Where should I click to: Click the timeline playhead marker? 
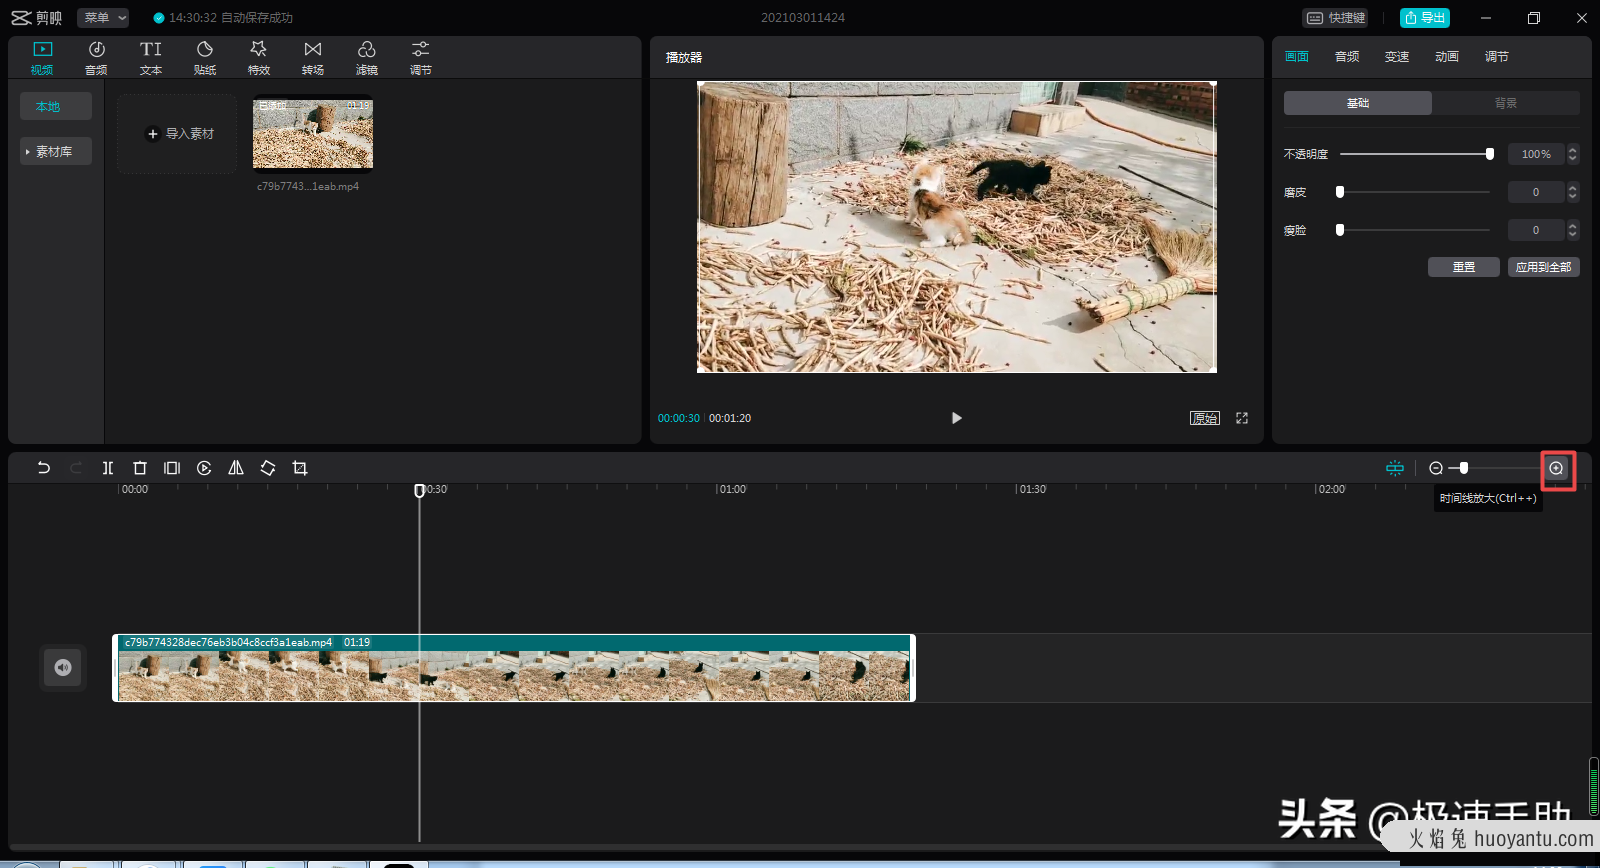coord(419,490)
